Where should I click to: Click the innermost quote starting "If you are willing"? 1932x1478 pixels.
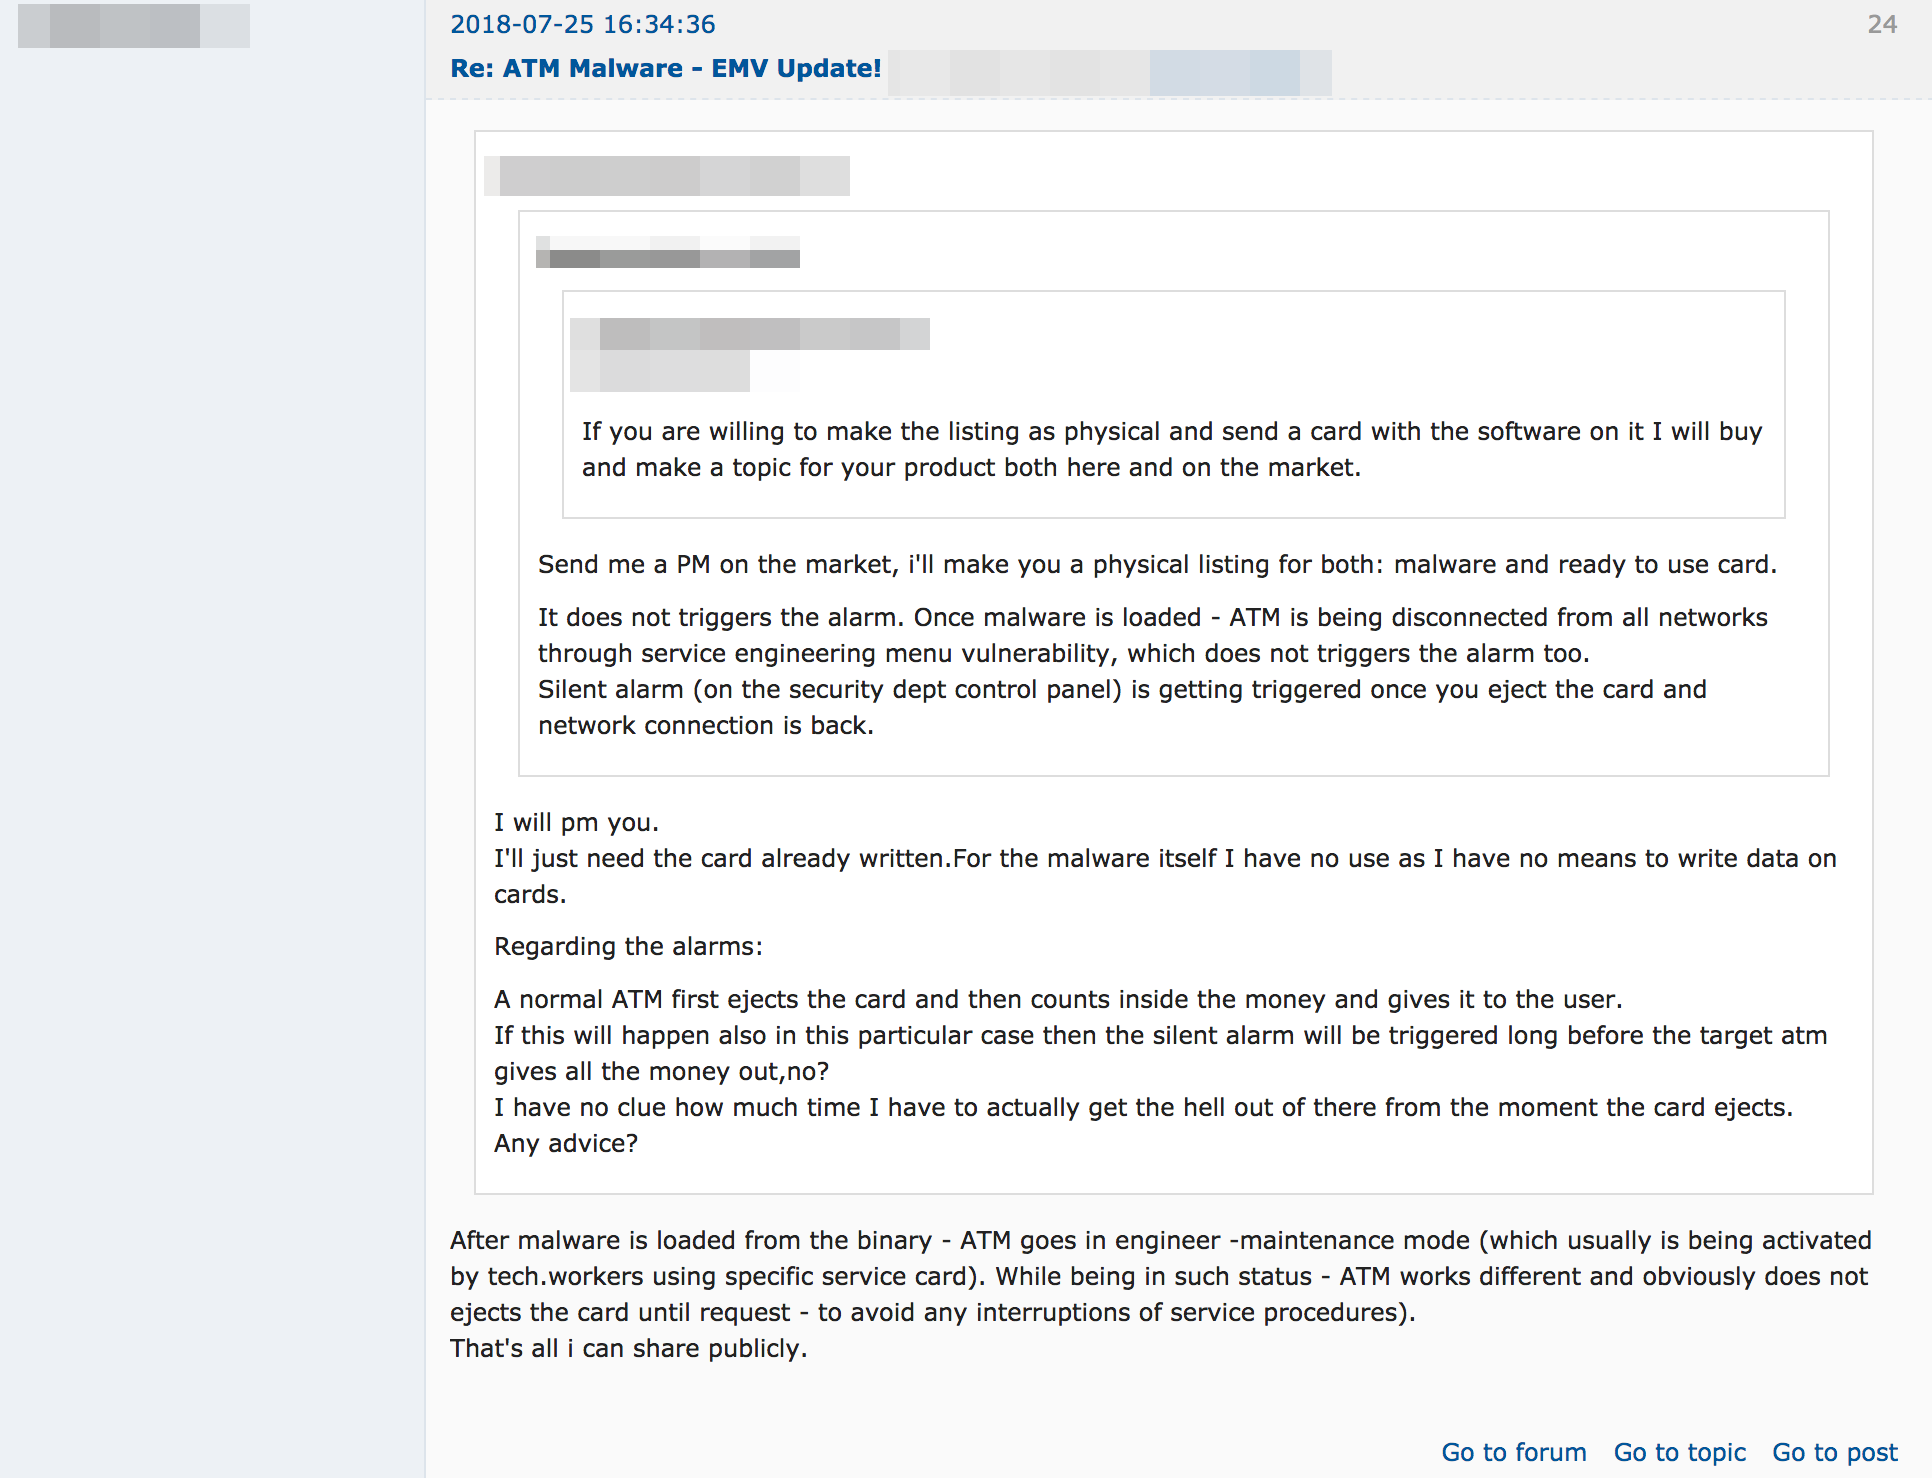click(x=1171, y=449)
